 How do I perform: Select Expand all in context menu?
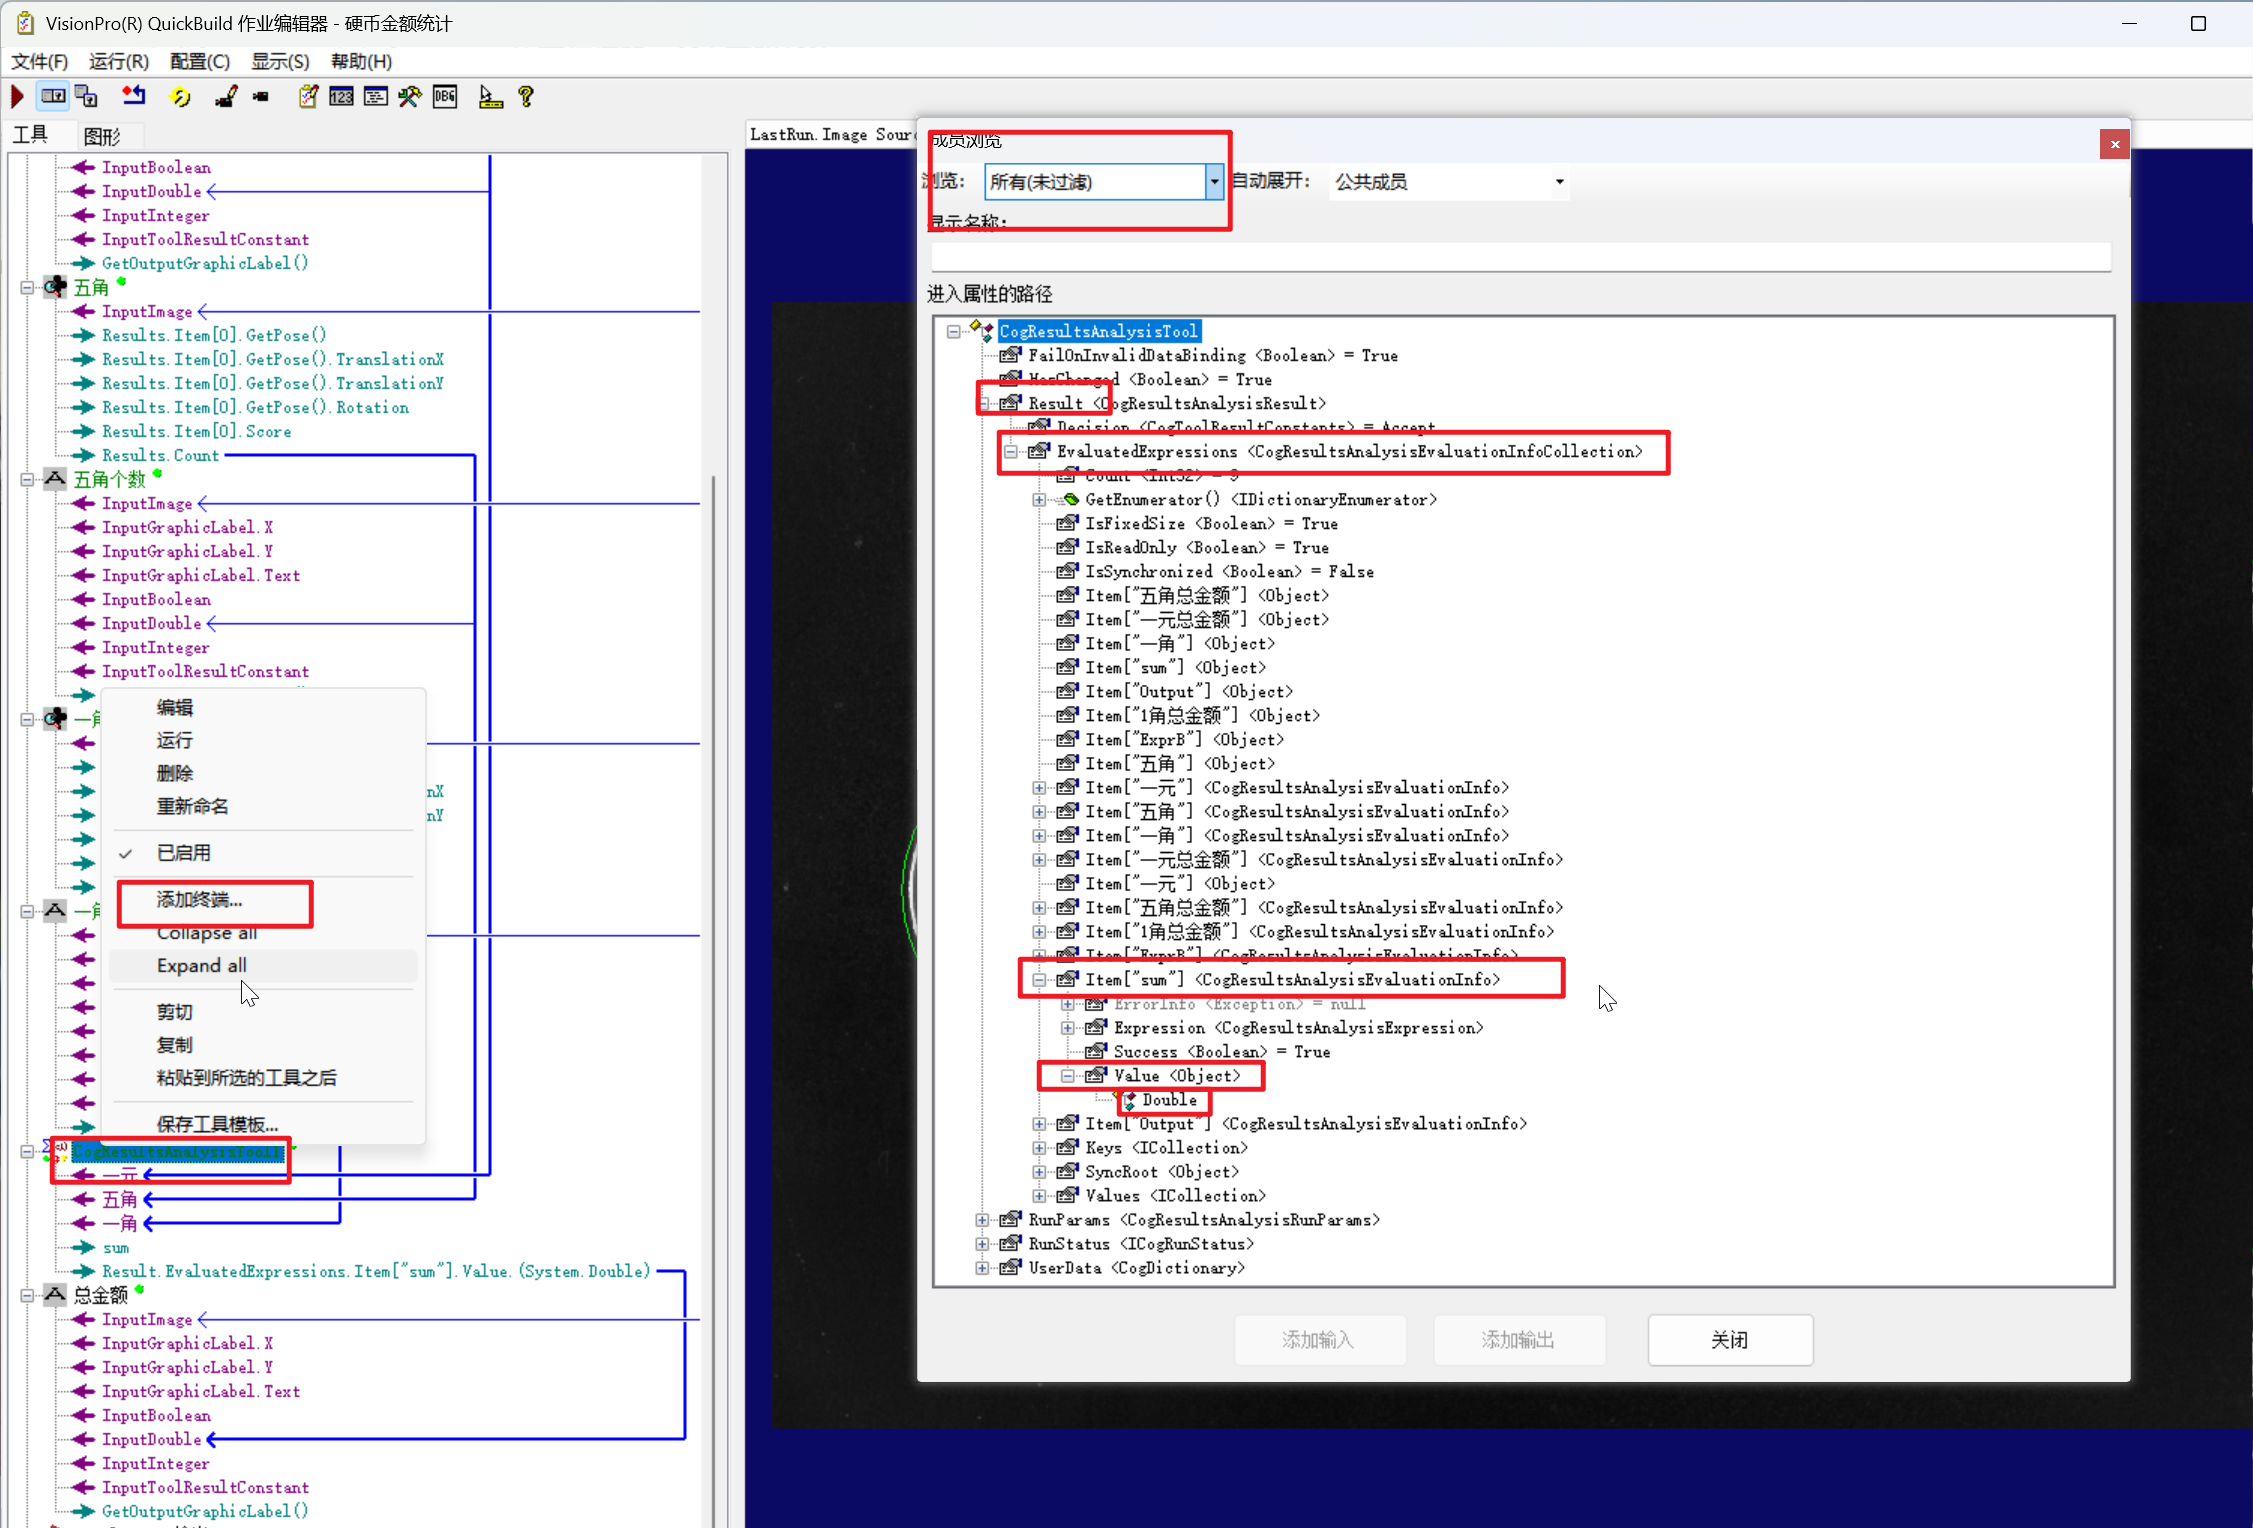click(202, 966)
